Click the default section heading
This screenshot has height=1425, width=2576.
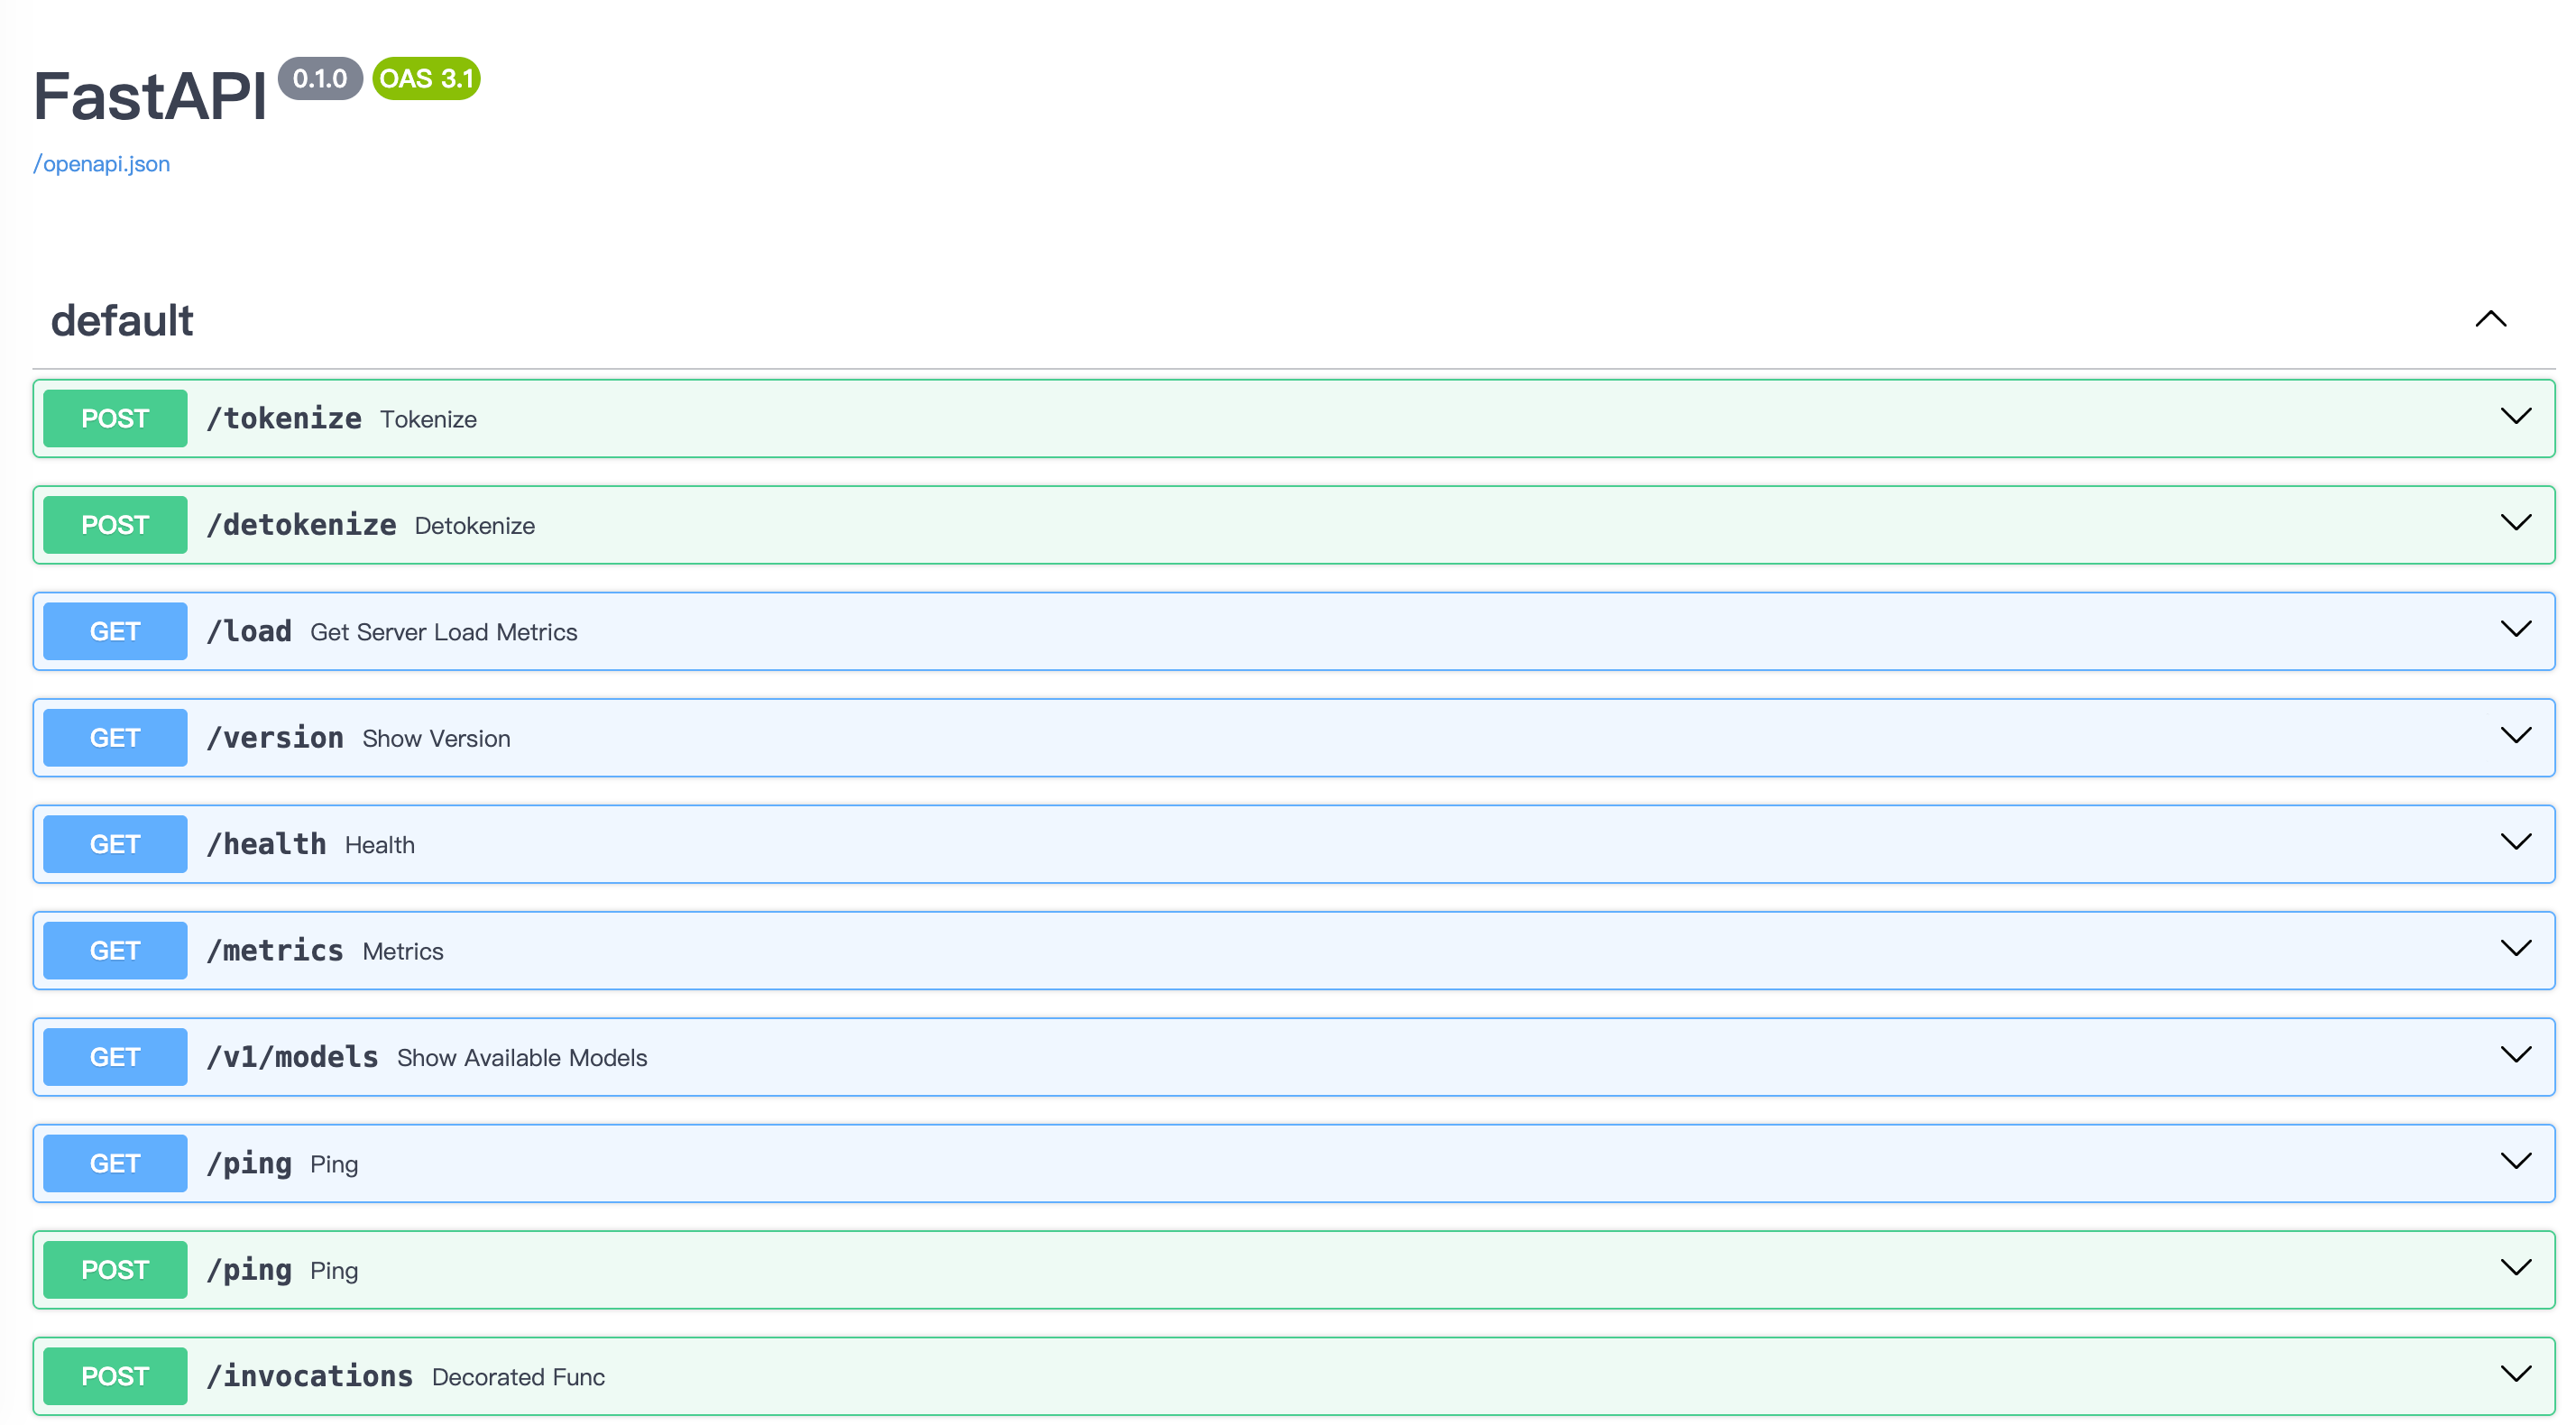tap(122, 321)
